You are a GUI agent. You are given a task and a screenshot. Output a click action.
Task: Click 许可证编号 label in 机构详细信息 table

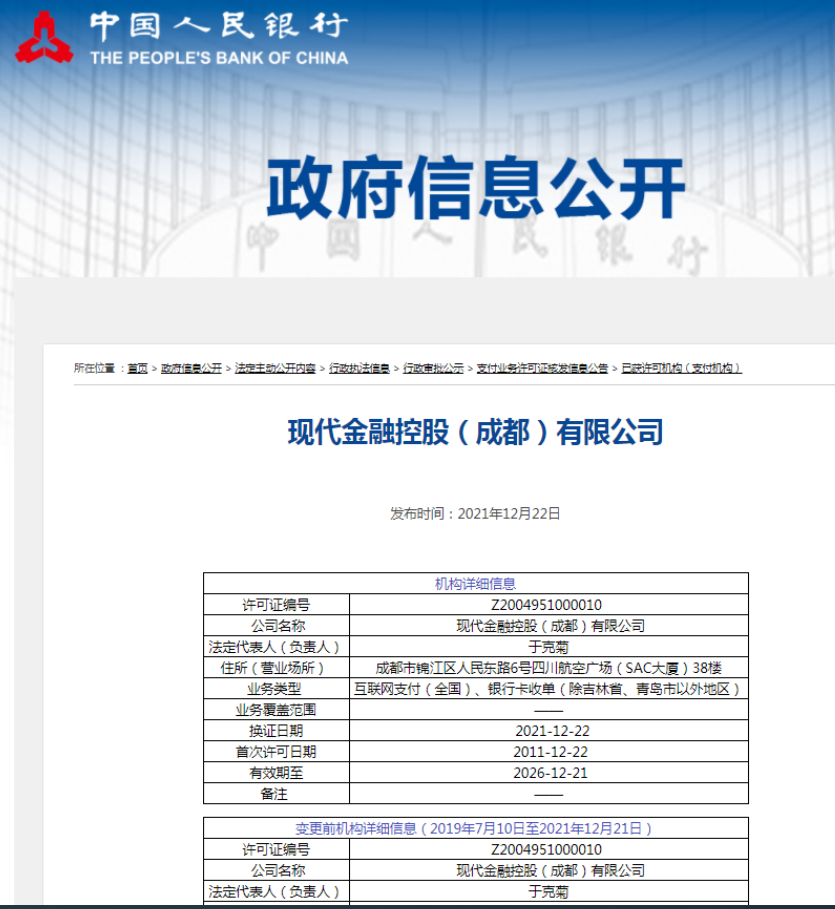pyautogui.click(x=277, y=605)
